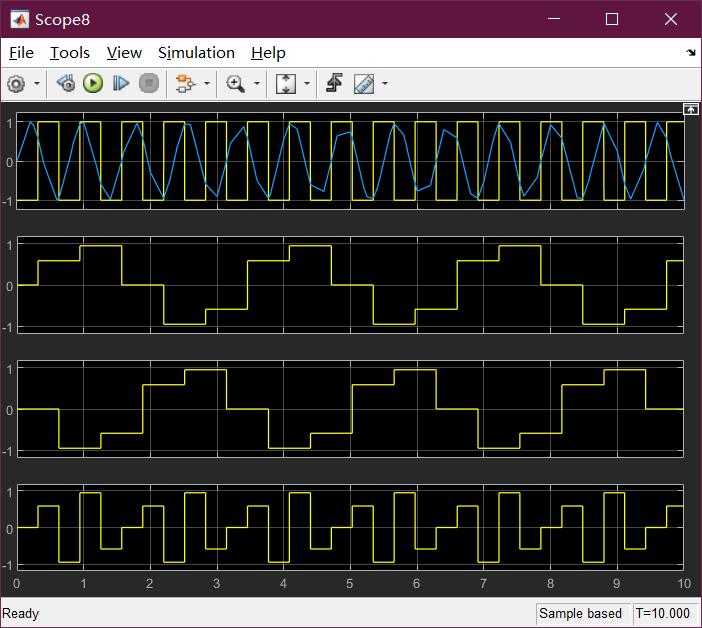Open the Simulation menu
Image resolution: width=702 pixels, height=628 pixels.
(x=196, y=53)
